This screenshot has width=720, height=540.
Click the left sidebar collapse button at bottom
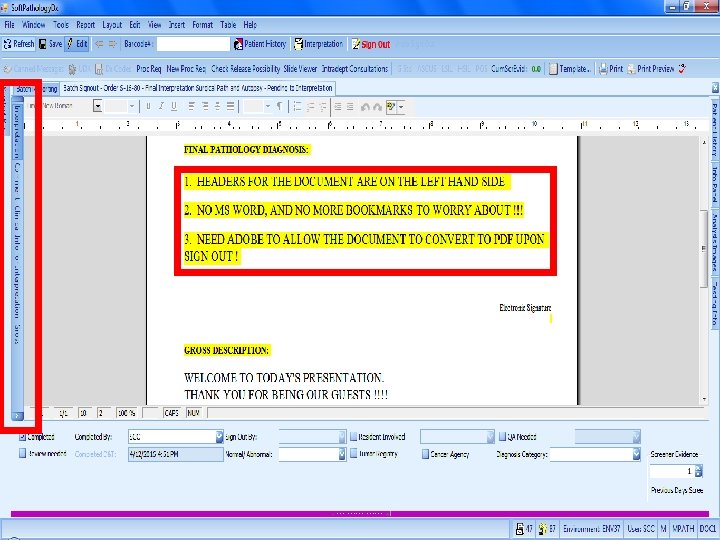pos(17,416)
